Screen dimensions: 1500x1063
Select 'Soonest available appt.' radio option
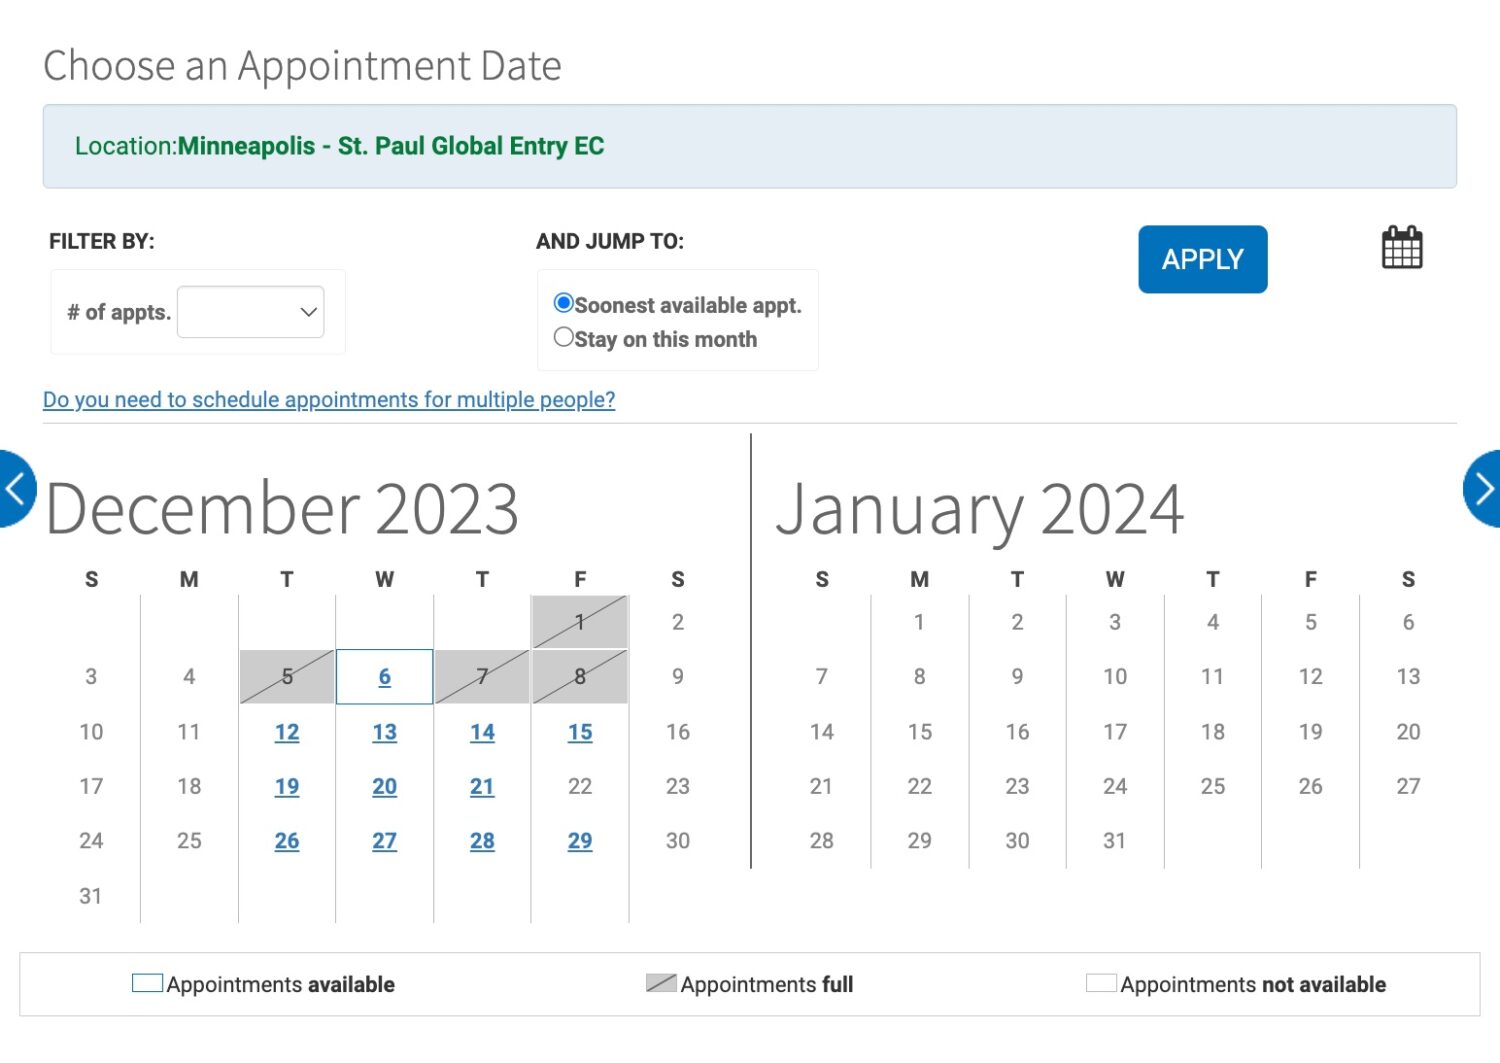564,303
